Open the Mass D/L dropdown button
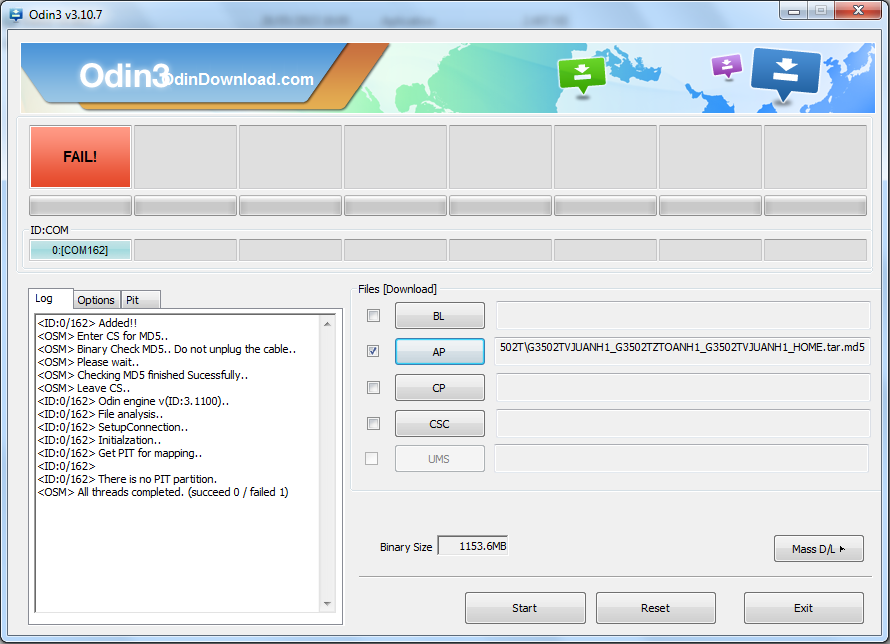 (818, 549)
